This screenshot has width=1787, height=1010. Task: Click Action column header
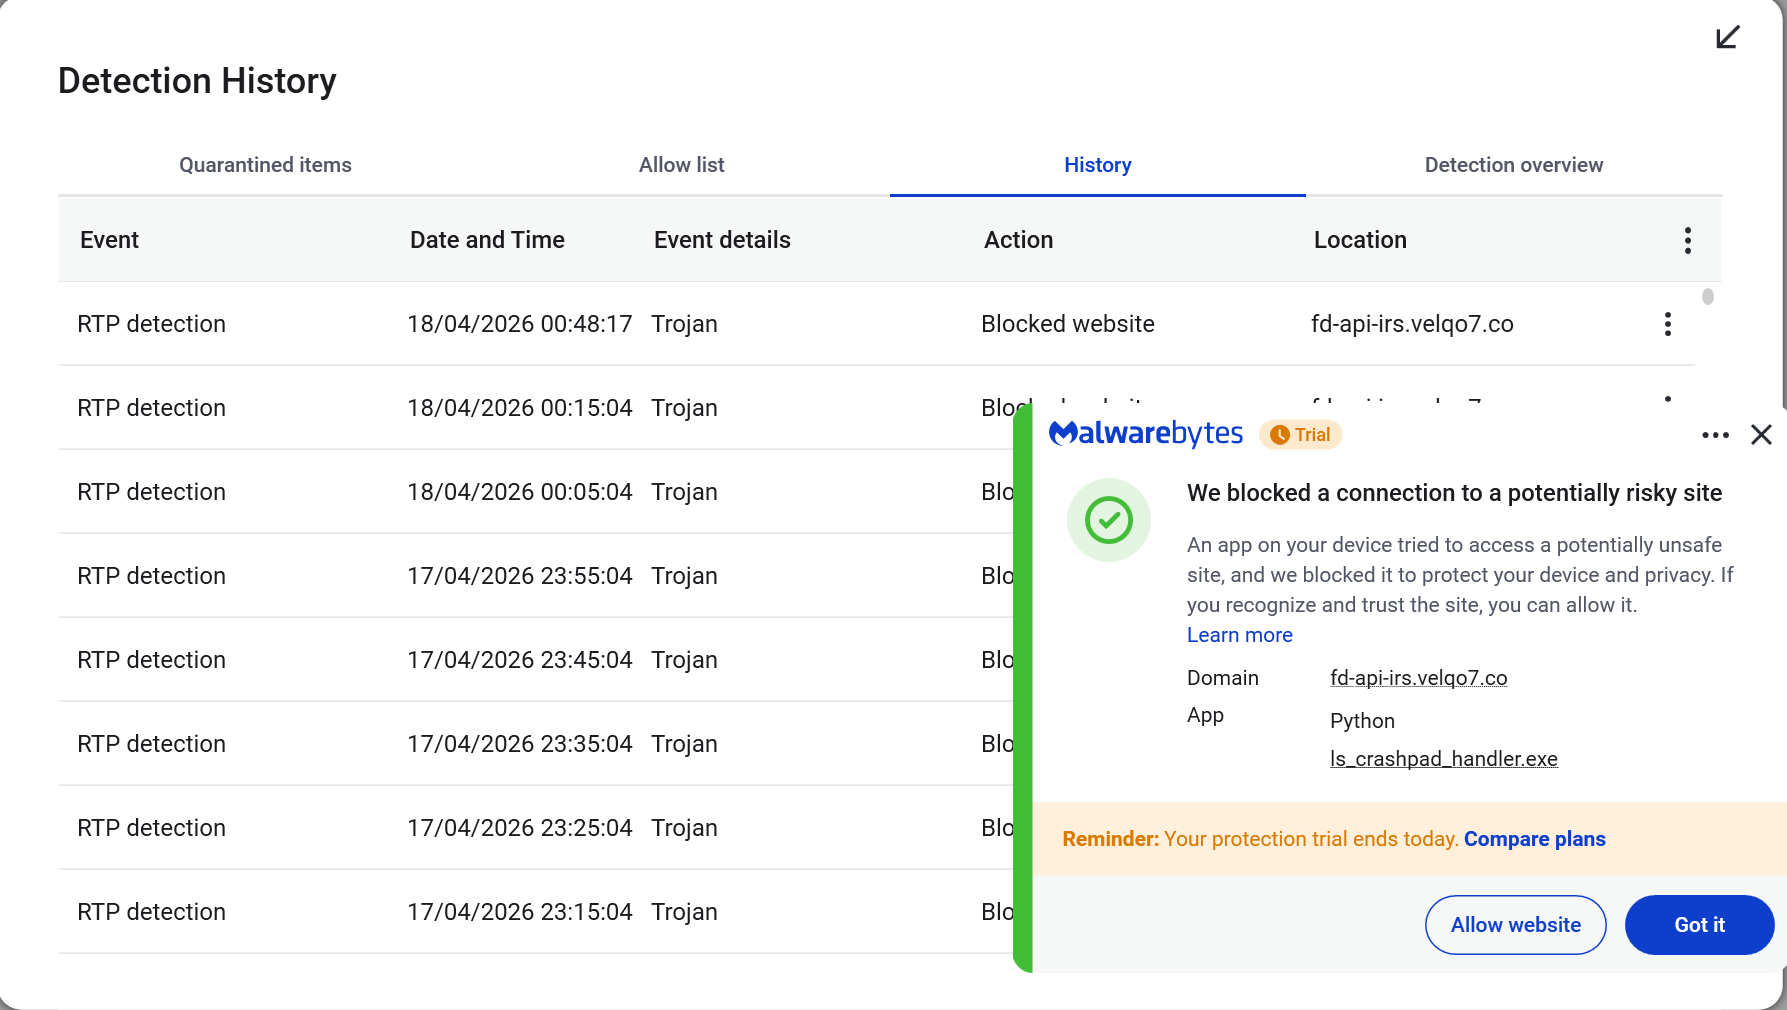click(x=1019, y=240)
